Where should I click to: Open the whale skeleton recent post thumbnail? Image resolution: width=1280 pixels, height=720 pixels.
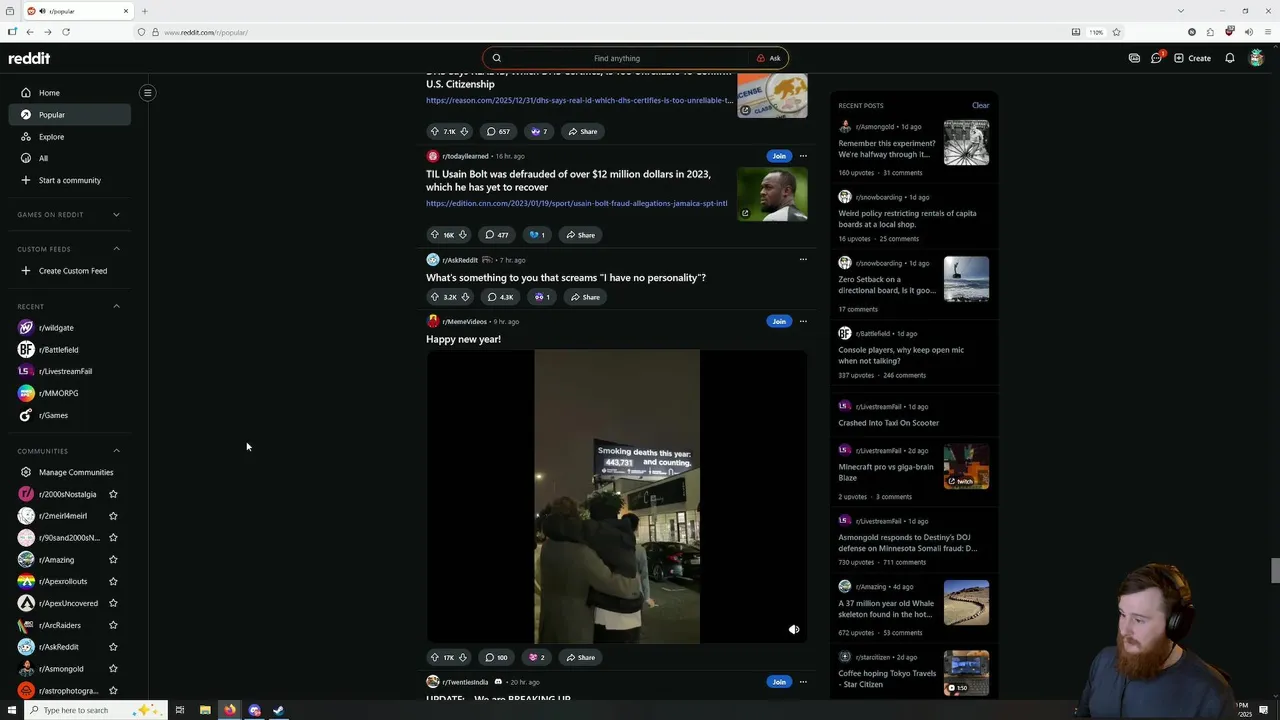click(x=966, y=603)
